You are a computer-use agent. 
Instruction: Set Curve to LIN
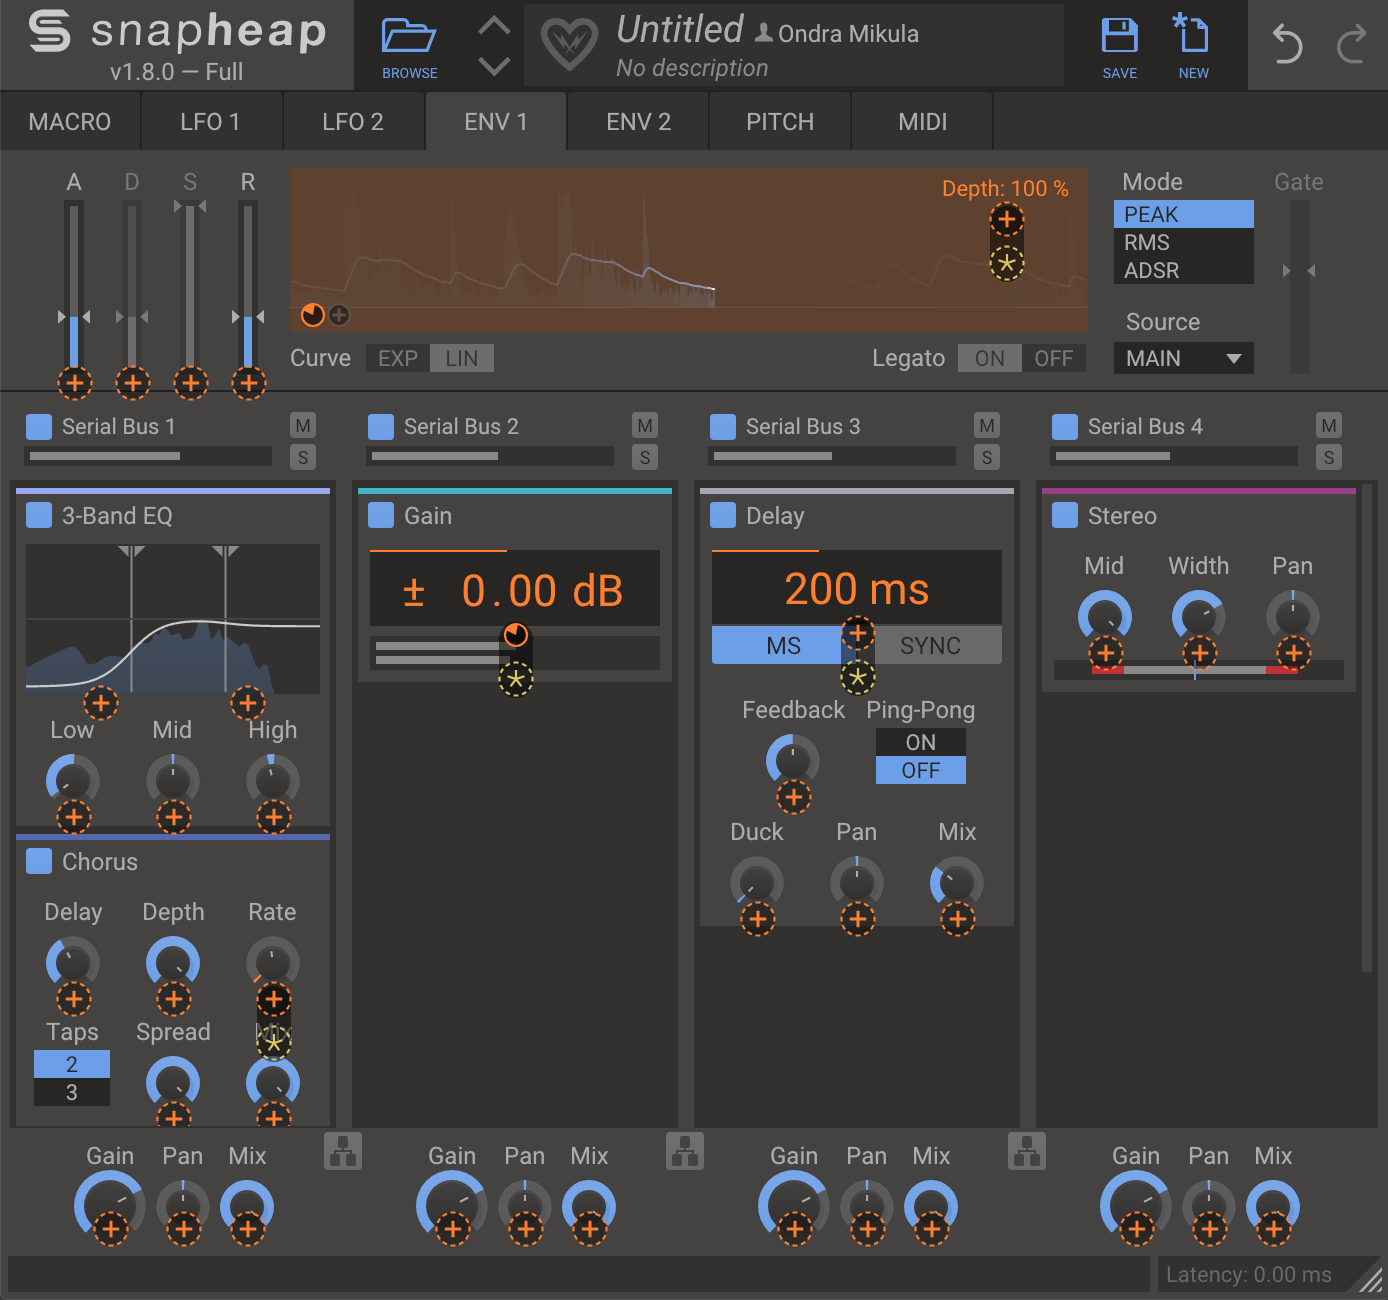pyautogui.click(x=462, y=358)
